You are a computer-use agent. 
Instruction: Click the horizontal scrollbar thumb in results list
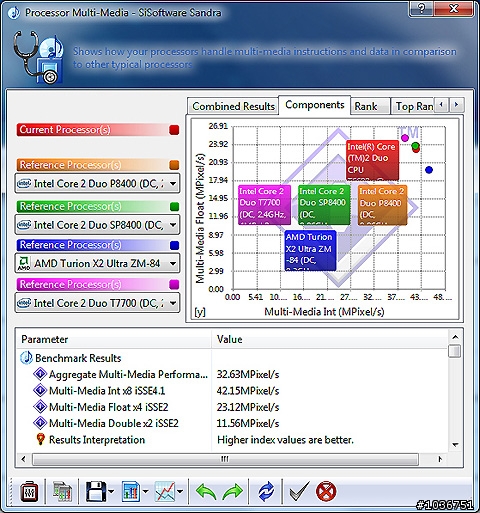click(225, 459)
